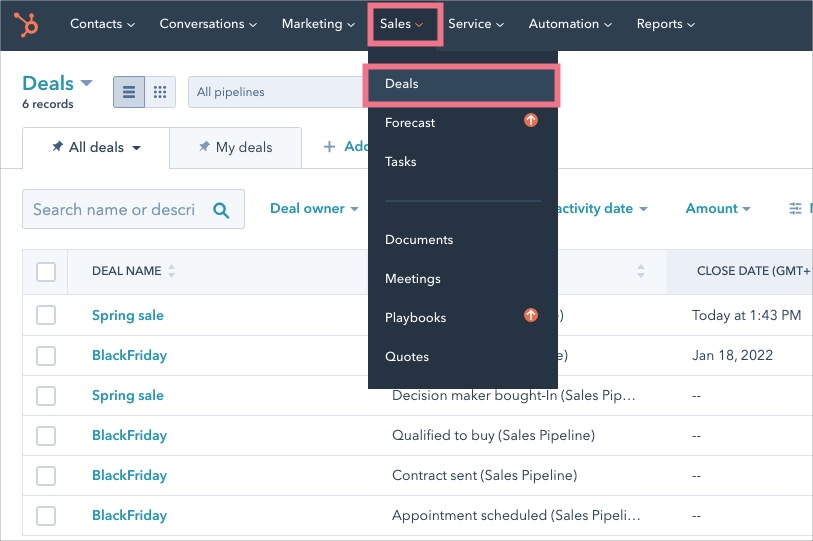Viewport: 813px width, 541px height.
Task: Click the search name or description field
Action: click(114, 210)
